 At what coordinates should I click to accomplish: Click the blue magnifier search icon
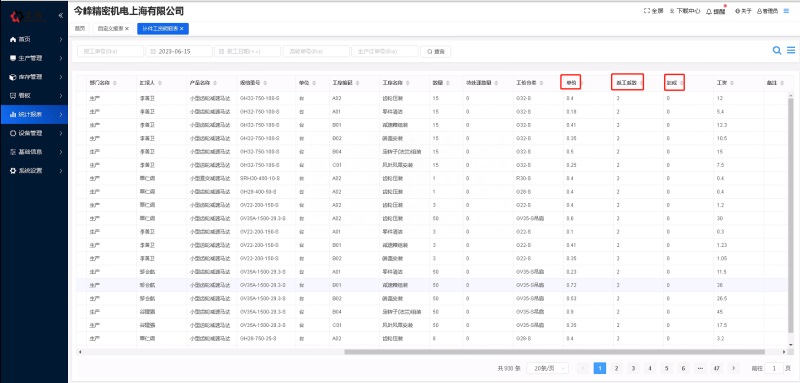coord(777,50)
